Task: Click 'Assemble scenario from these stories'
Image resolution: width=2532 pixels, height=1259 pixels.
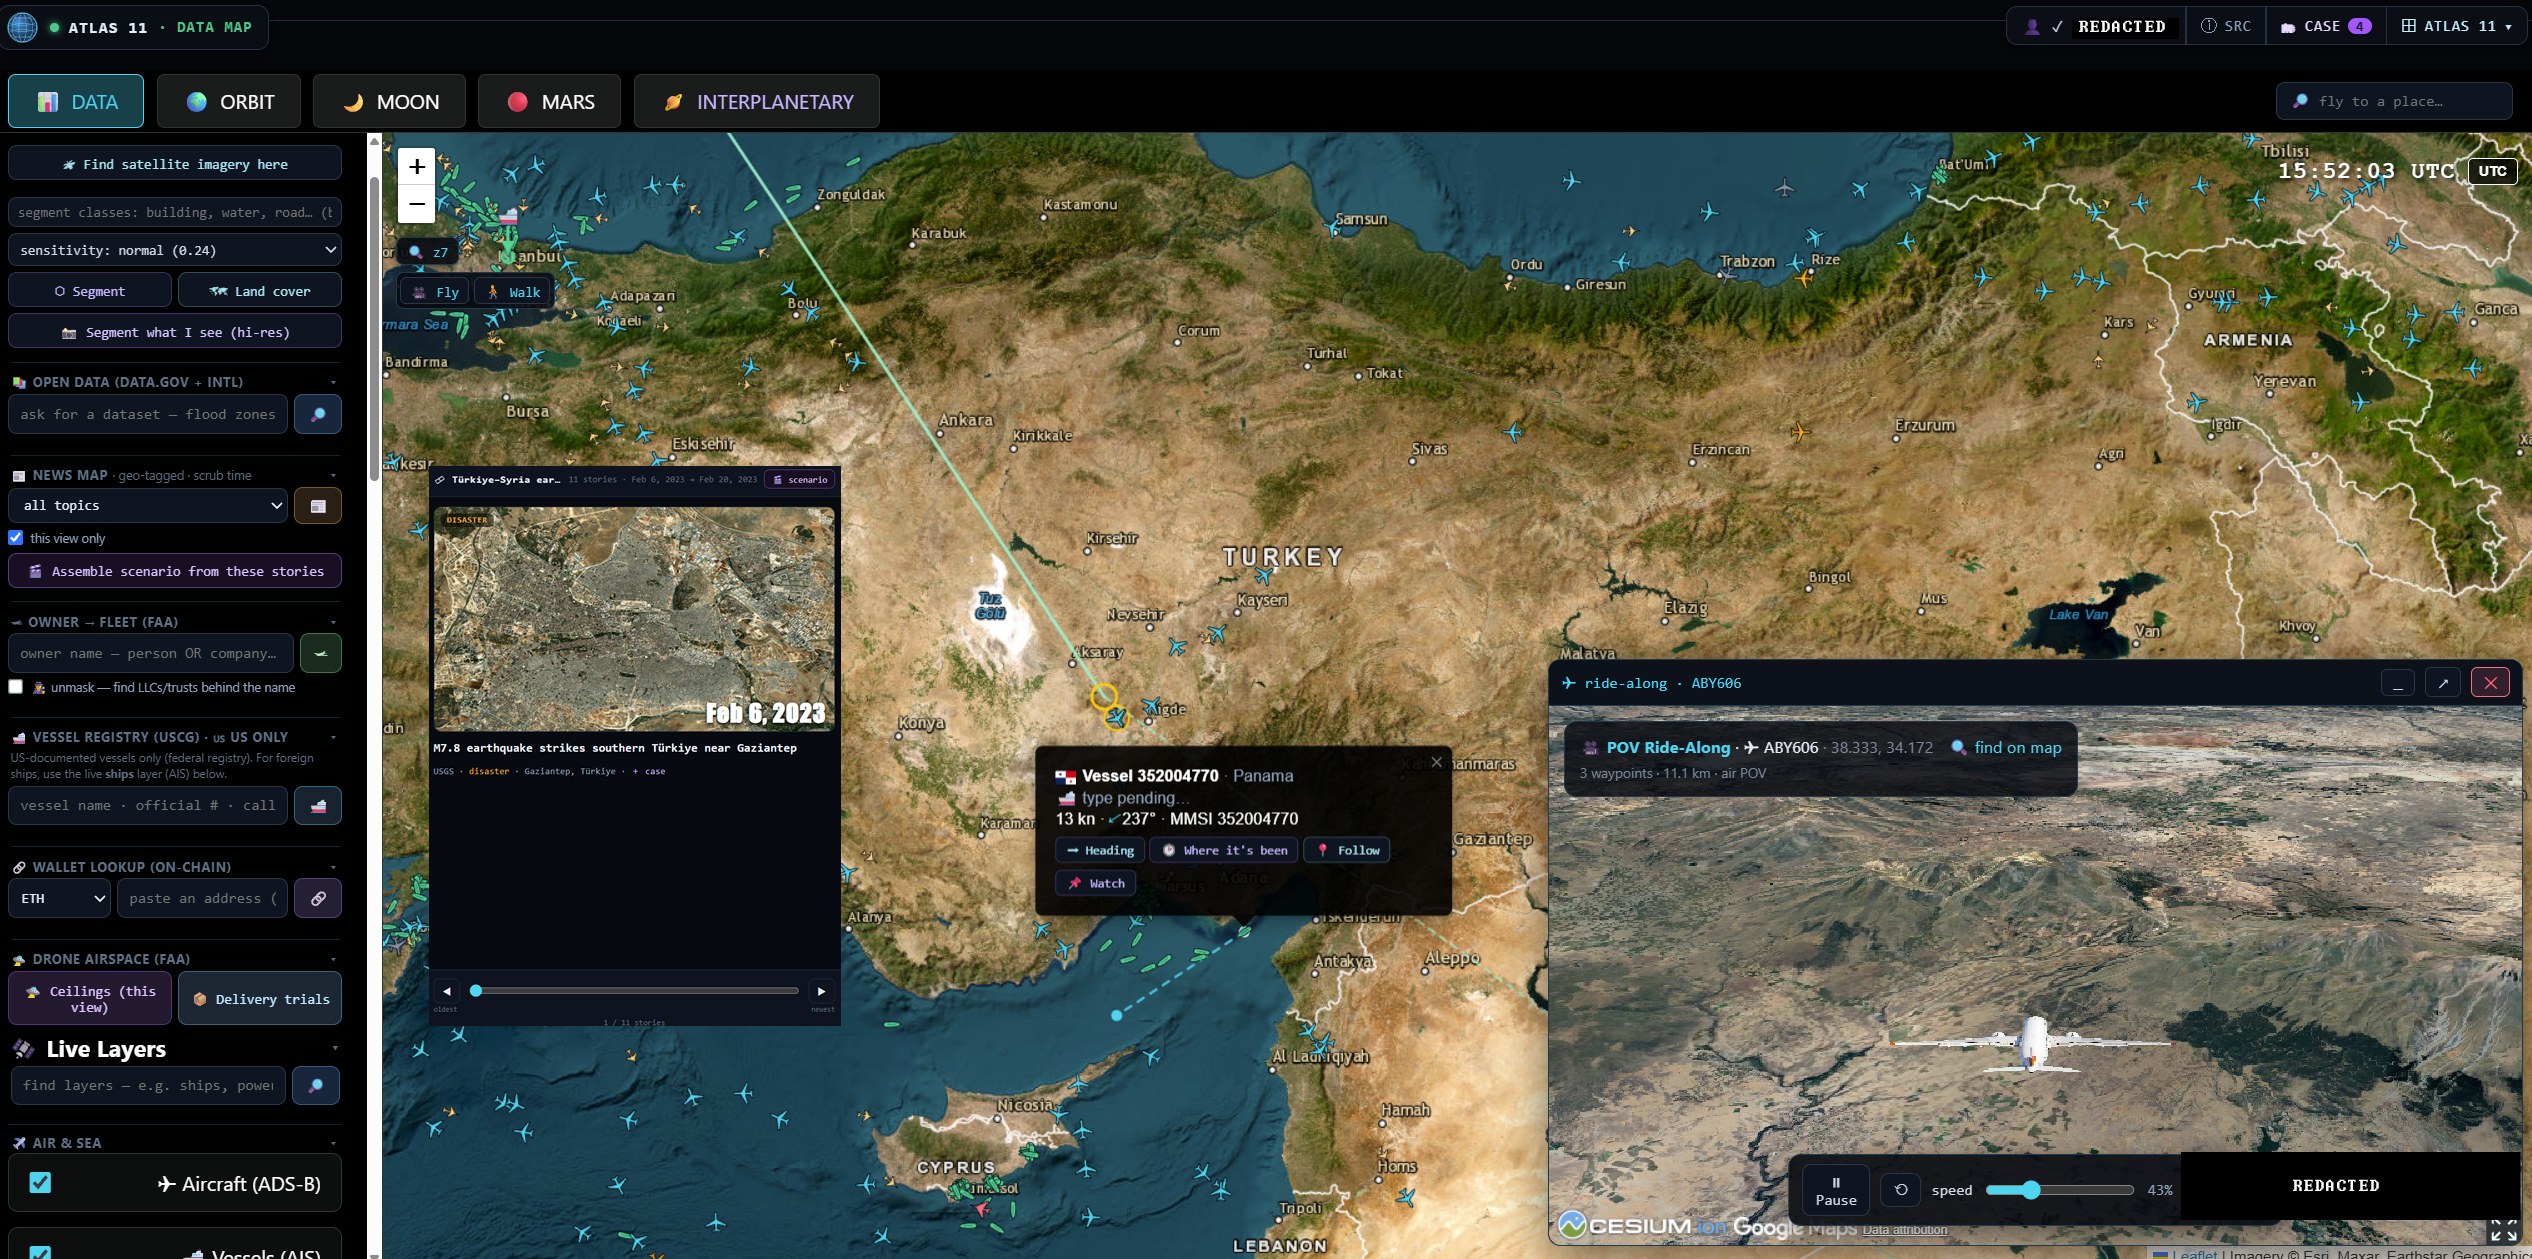Action: coord(175,571)
